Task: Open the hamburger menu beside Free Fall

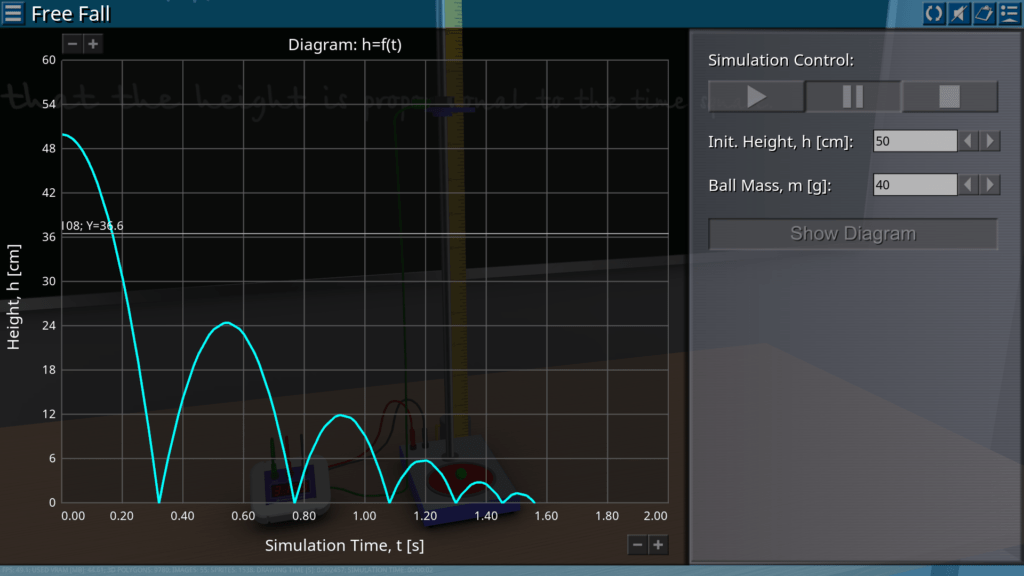Action: [13, 13]
